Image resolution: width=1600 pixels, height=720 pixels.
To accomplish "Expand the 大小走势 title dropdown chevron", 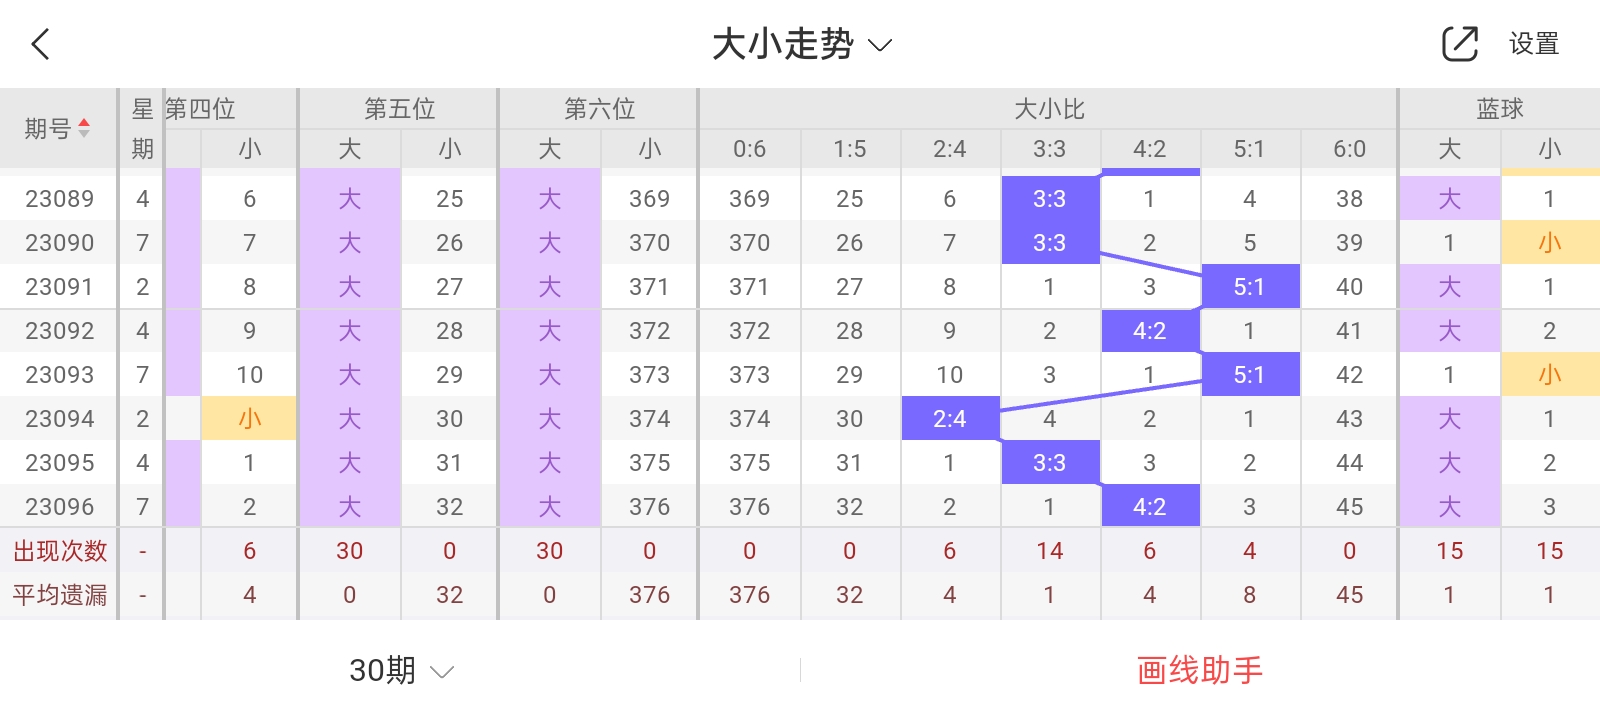I will 880,45.
